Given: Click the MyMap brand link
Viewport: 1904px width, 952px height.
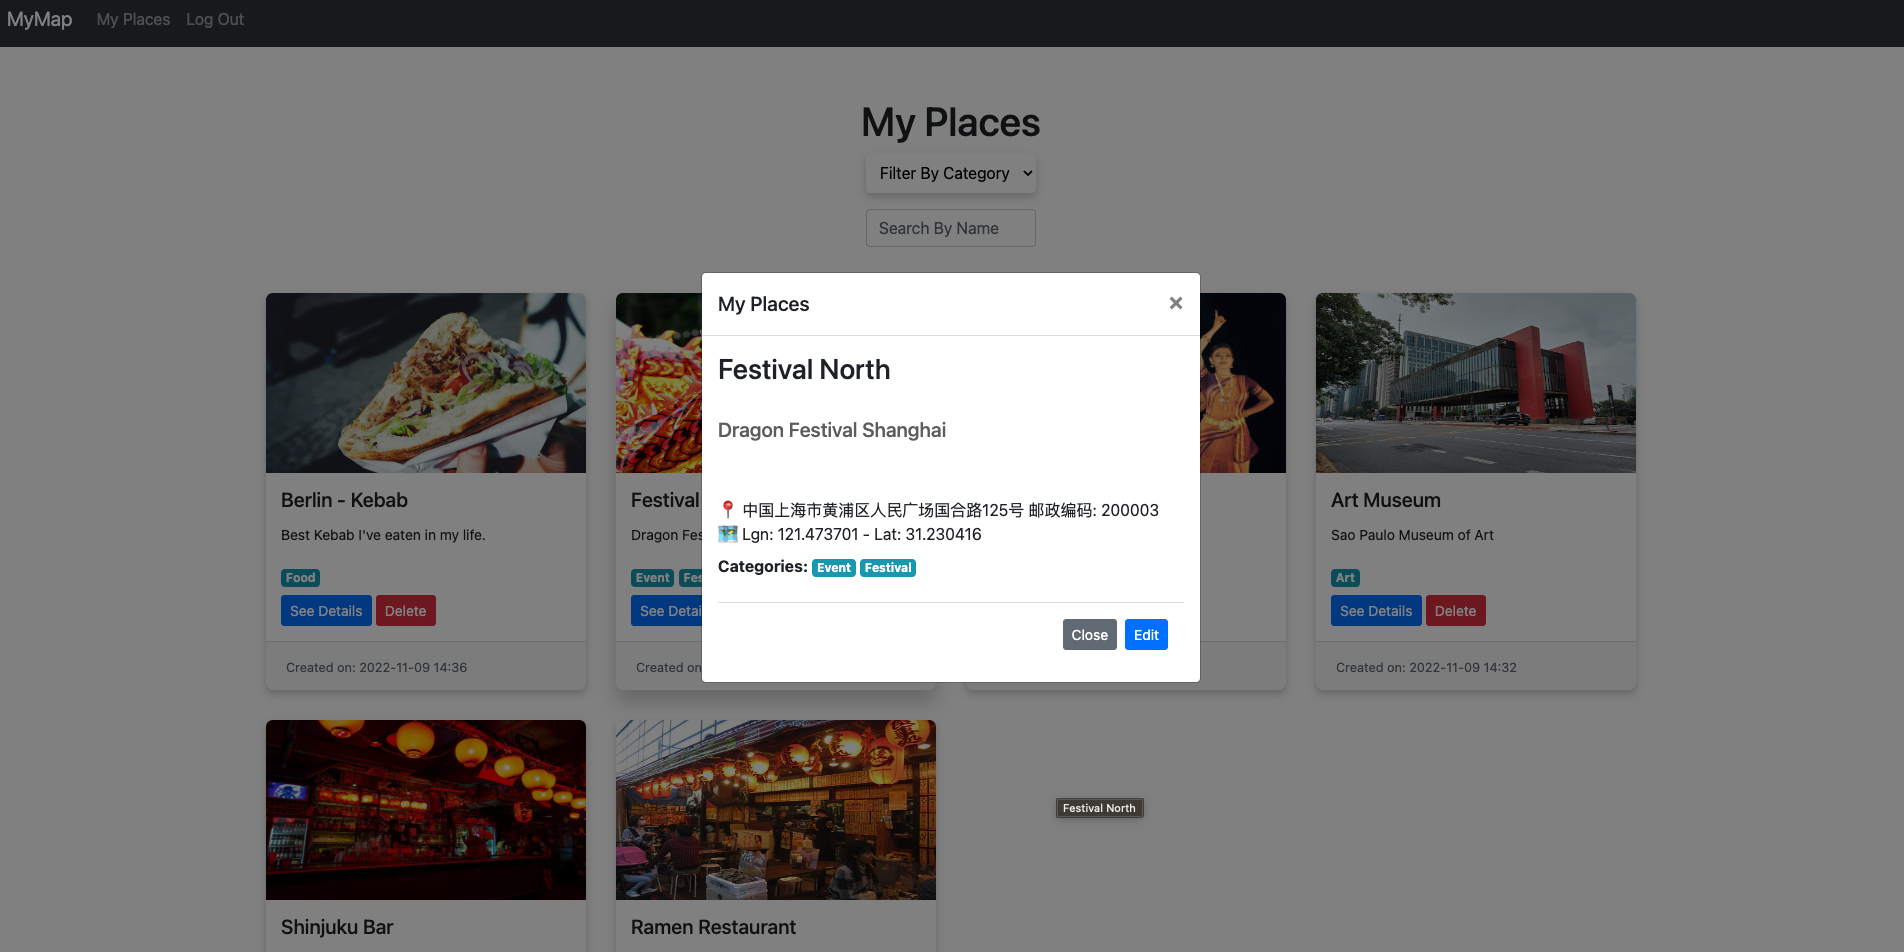Looking at the screenshot, I should coord(39,19).
